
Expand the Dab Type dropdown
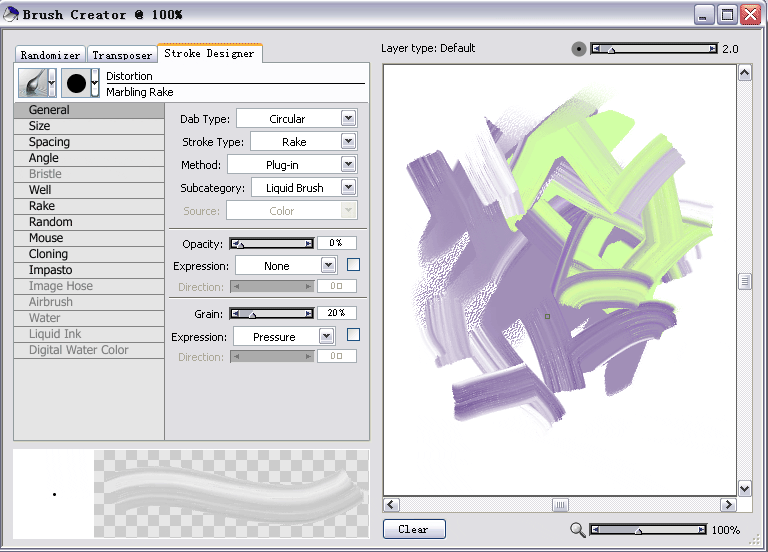pyautogui.click(x=348, y=119)
